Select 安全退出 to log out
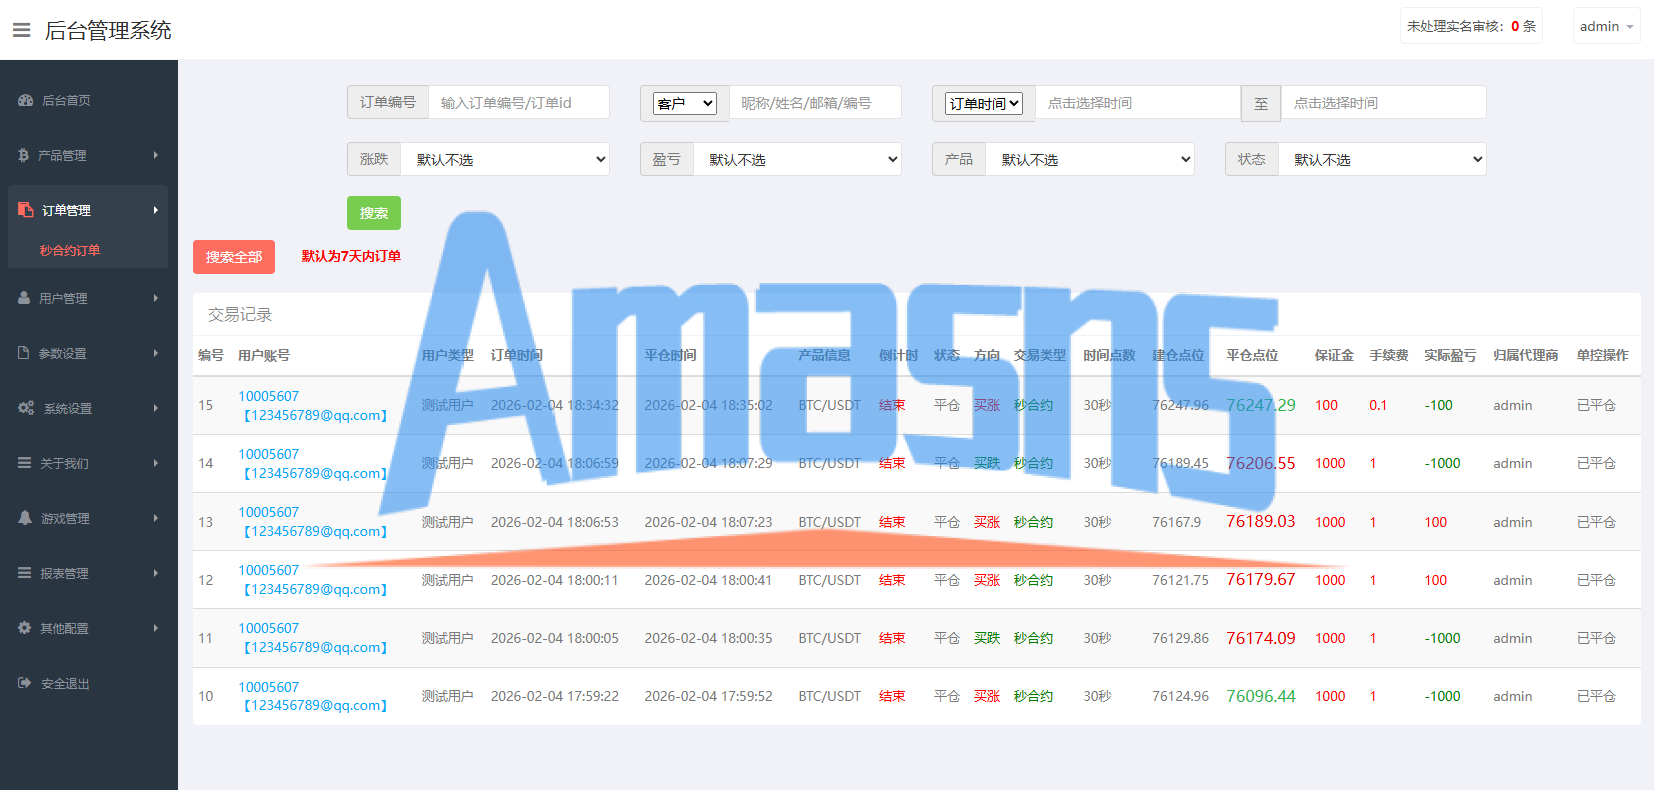The width and height of the screenshot is (1654, 790). pyautogui.click(x=65, y=683)
